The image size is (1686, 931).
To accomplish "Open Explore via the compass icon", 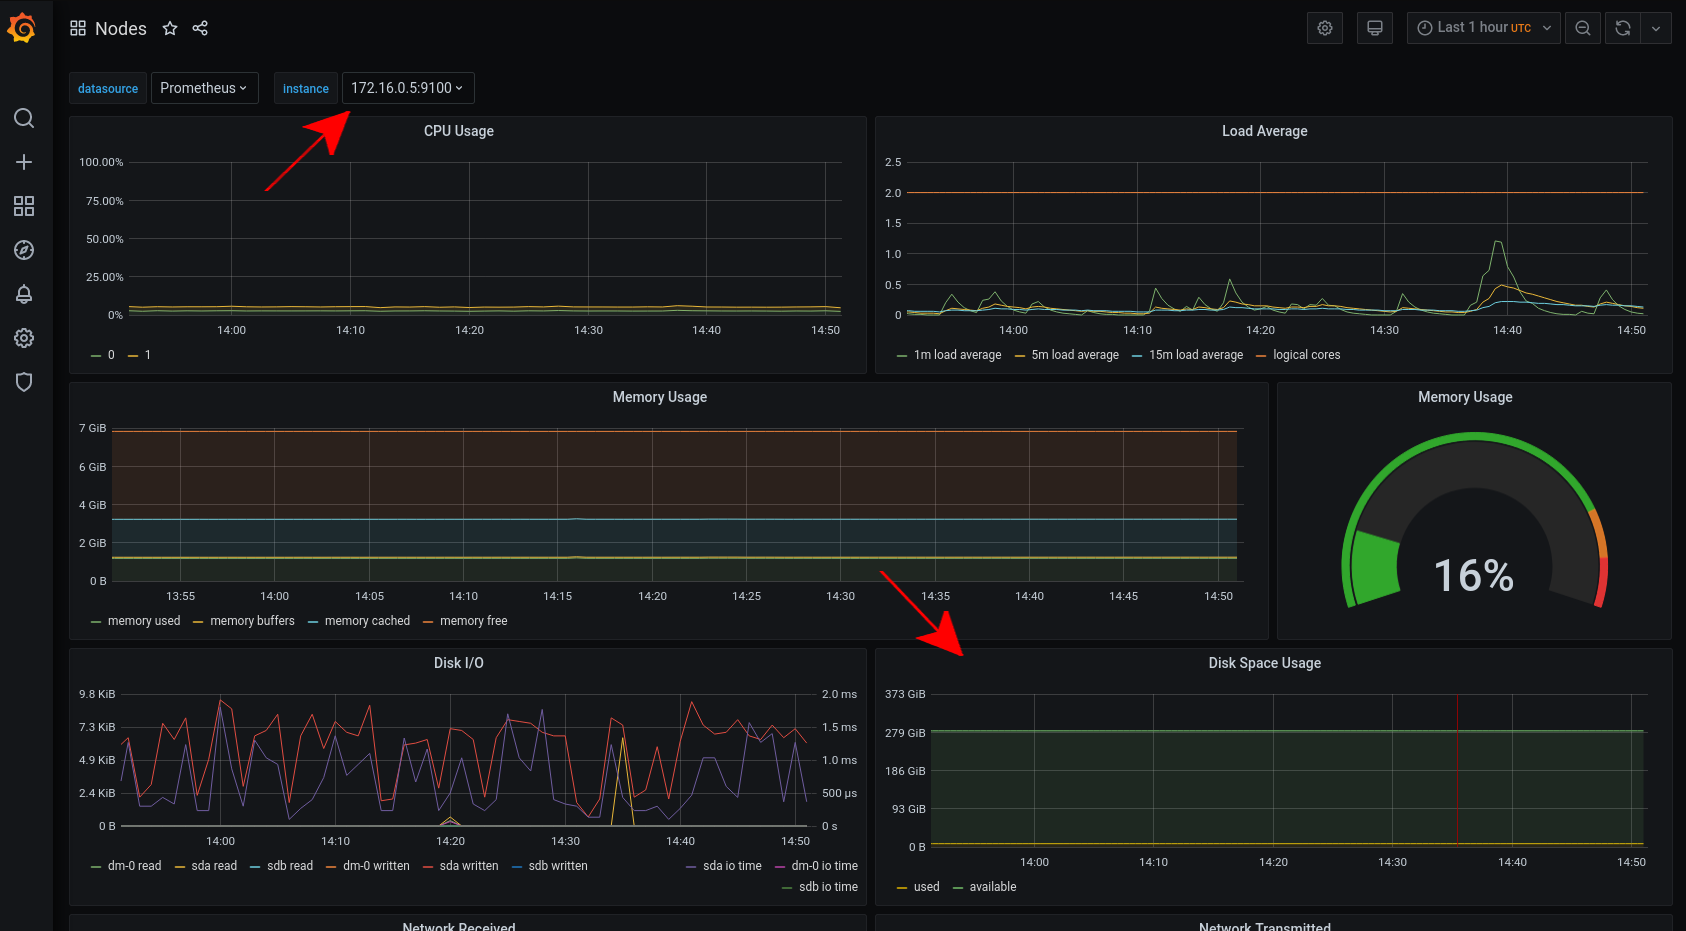I will [x=24, y=250].
